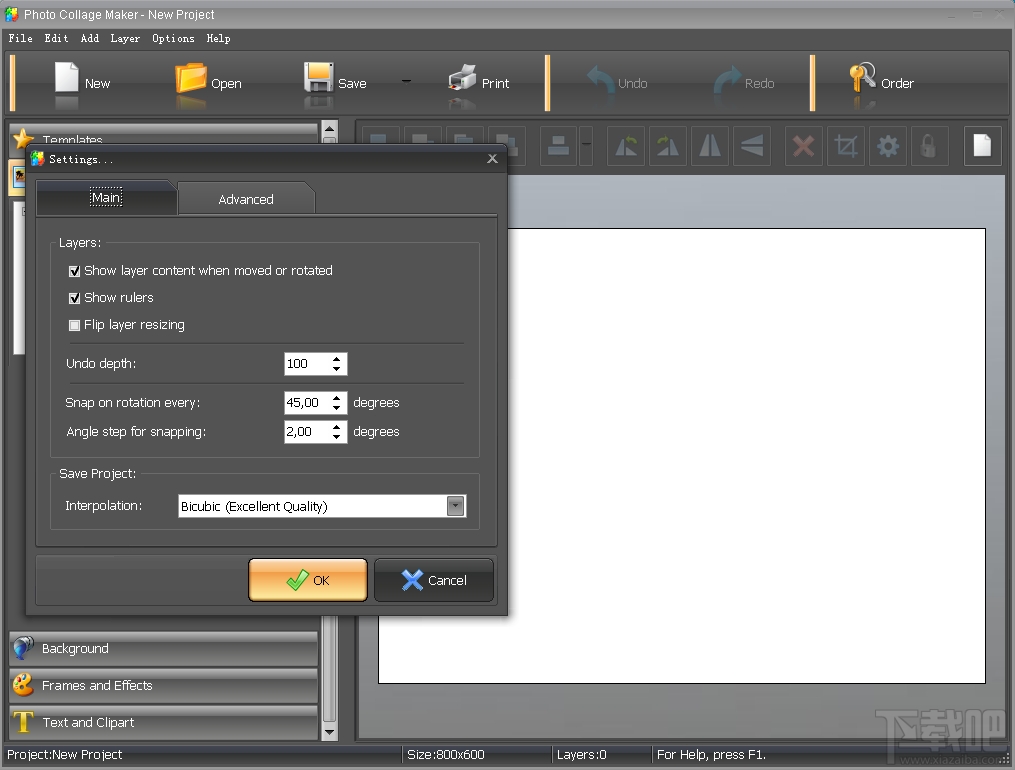
Task: Click the flip horizontal tool
Action: tap(710, 146)
